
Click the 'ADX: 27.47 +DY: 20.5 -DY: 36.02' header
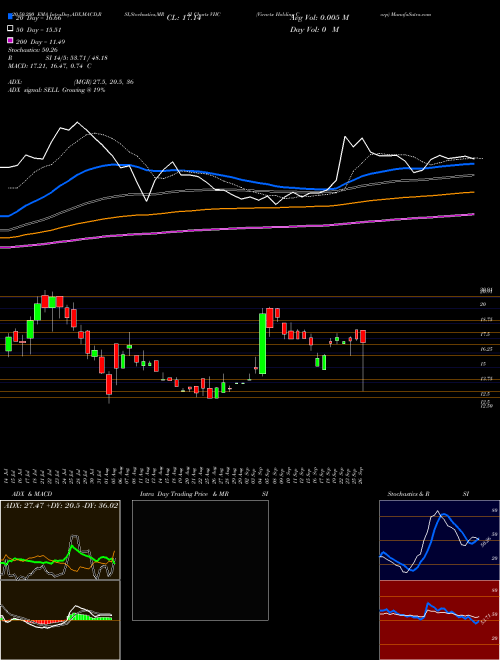pyautogui.click(x=61, y=505)
